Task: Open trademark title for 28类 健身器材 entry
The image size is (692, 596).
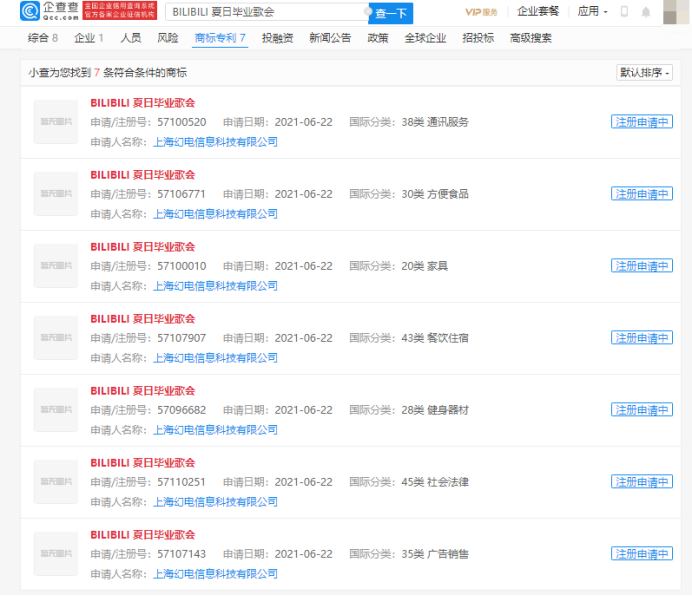Action: tap(143, 391)
